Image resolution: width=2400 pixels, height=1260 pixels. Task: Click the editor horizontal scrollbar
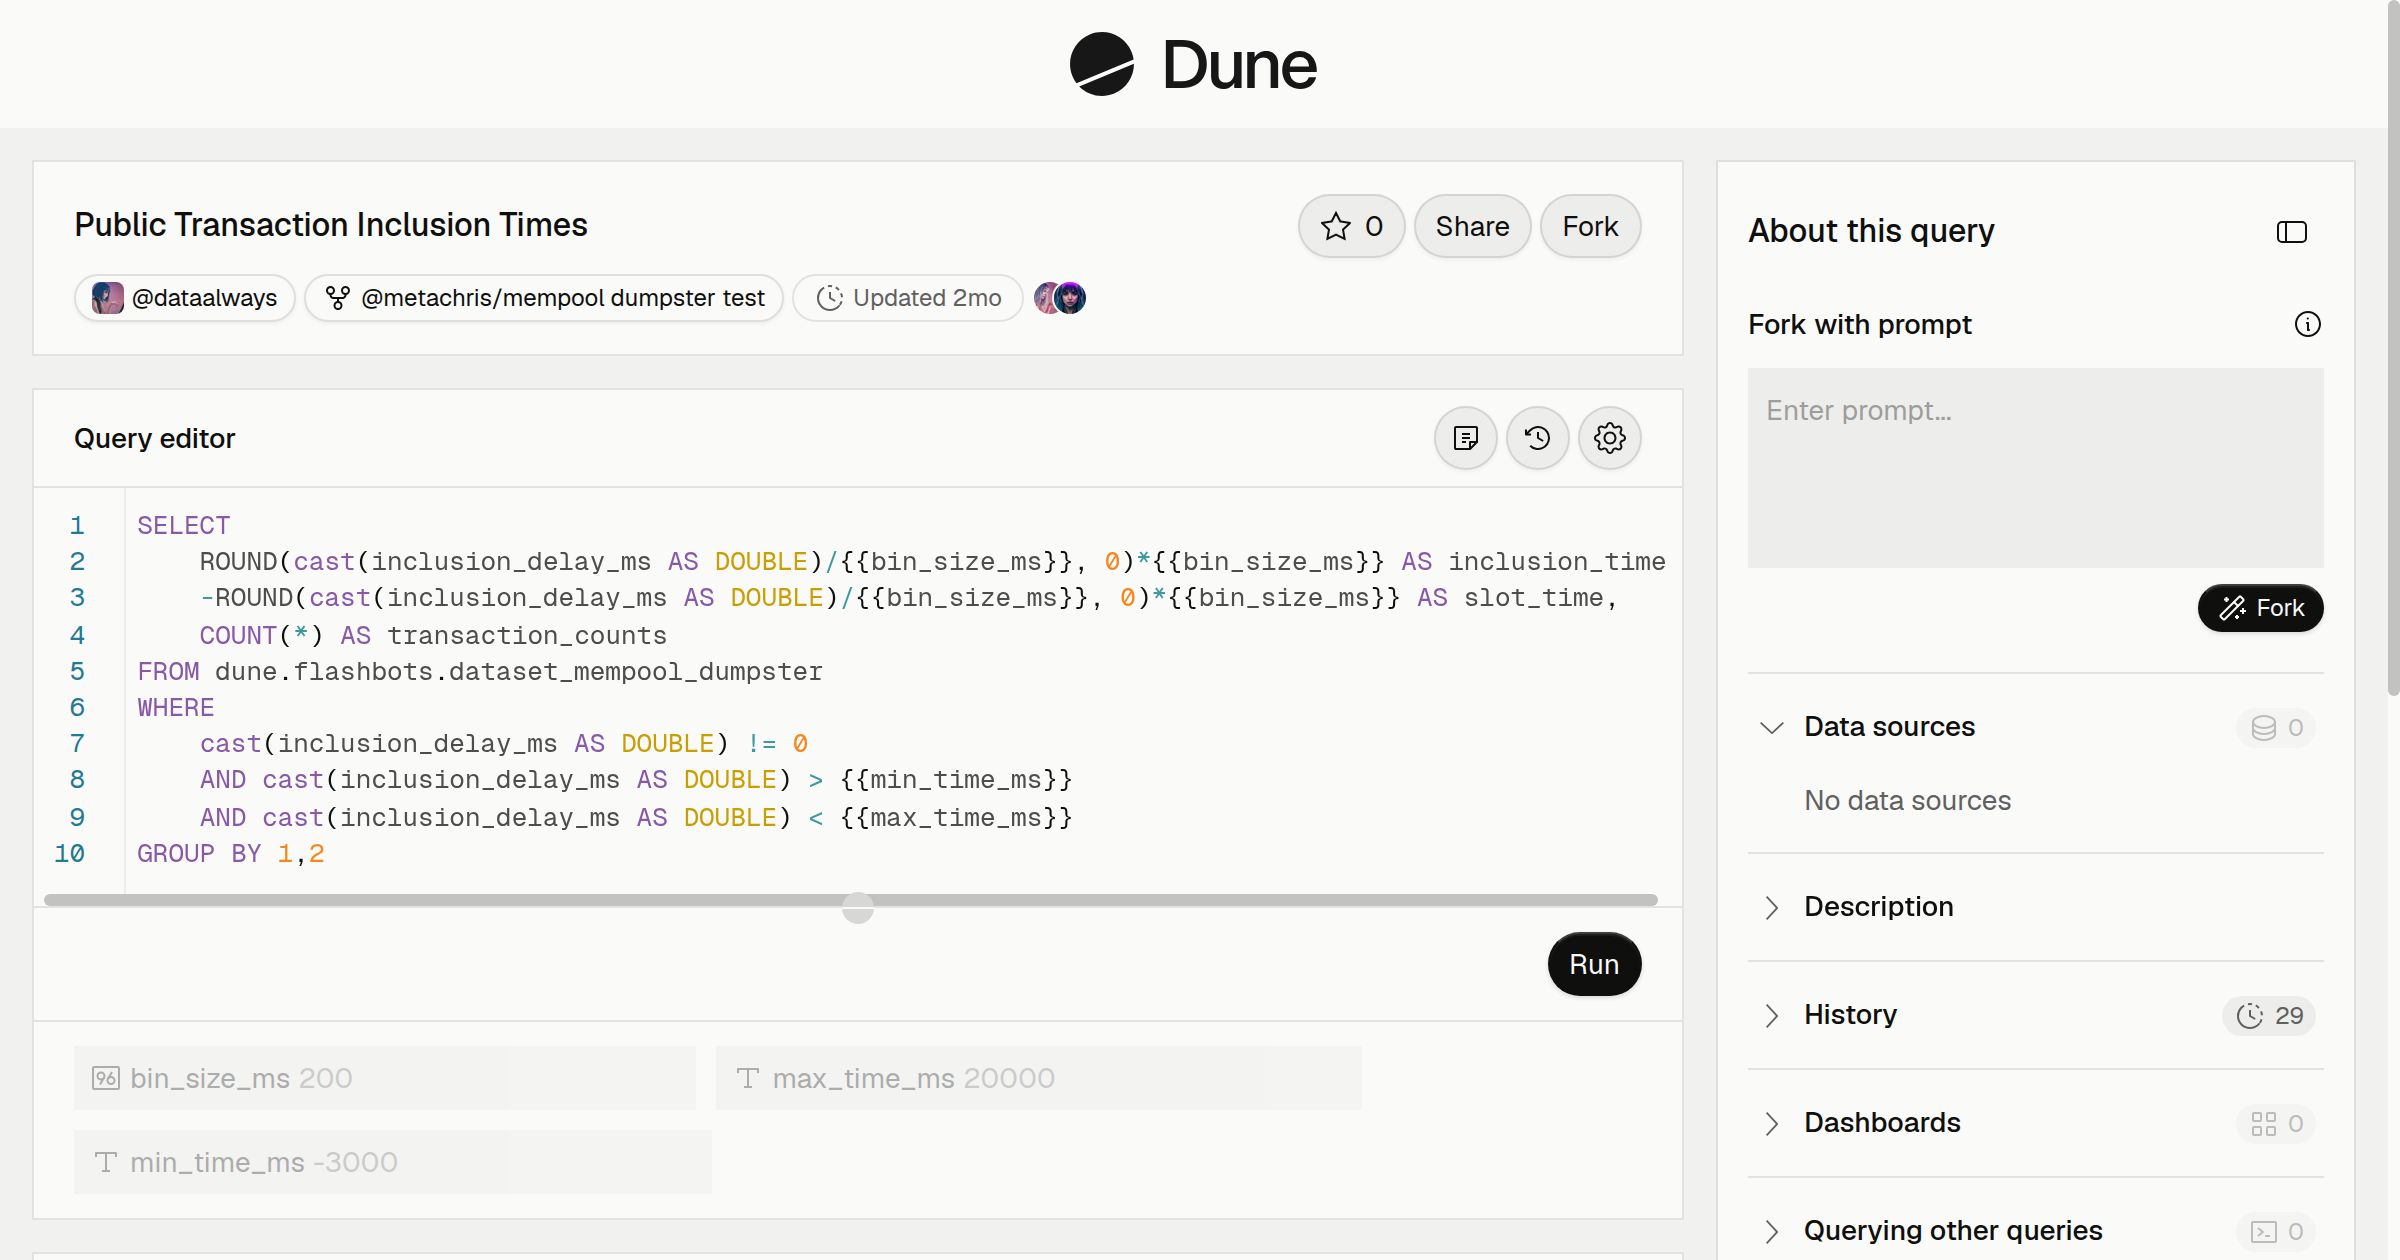click(850, 900)
